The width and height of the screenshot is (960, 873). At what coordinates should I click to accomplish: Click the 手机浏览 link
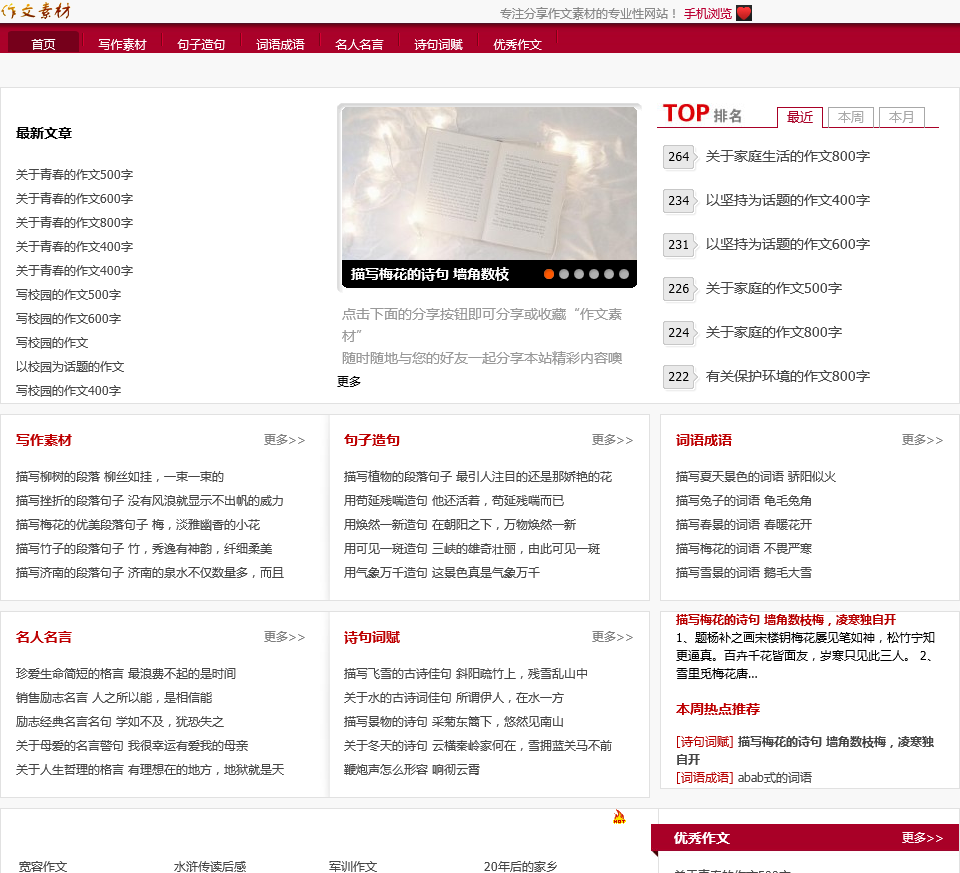pos(708,13)
